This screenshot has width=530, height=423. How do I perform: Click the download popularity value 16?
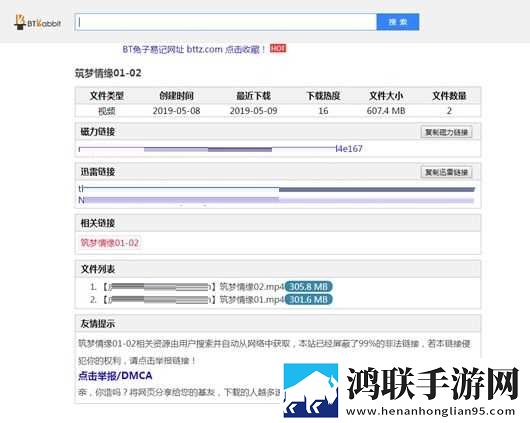point(323,111)
